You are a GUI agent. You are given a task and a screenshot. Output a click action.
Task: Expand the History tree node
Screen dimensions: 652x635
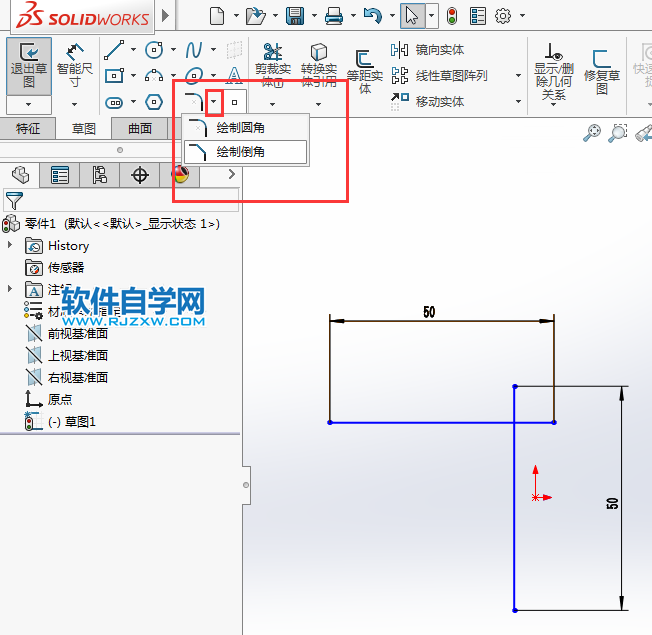(x=10, y=244)
